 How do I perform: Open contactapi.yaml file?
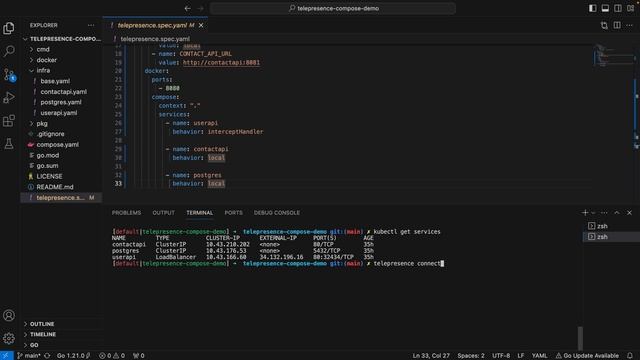click(61, 92)
